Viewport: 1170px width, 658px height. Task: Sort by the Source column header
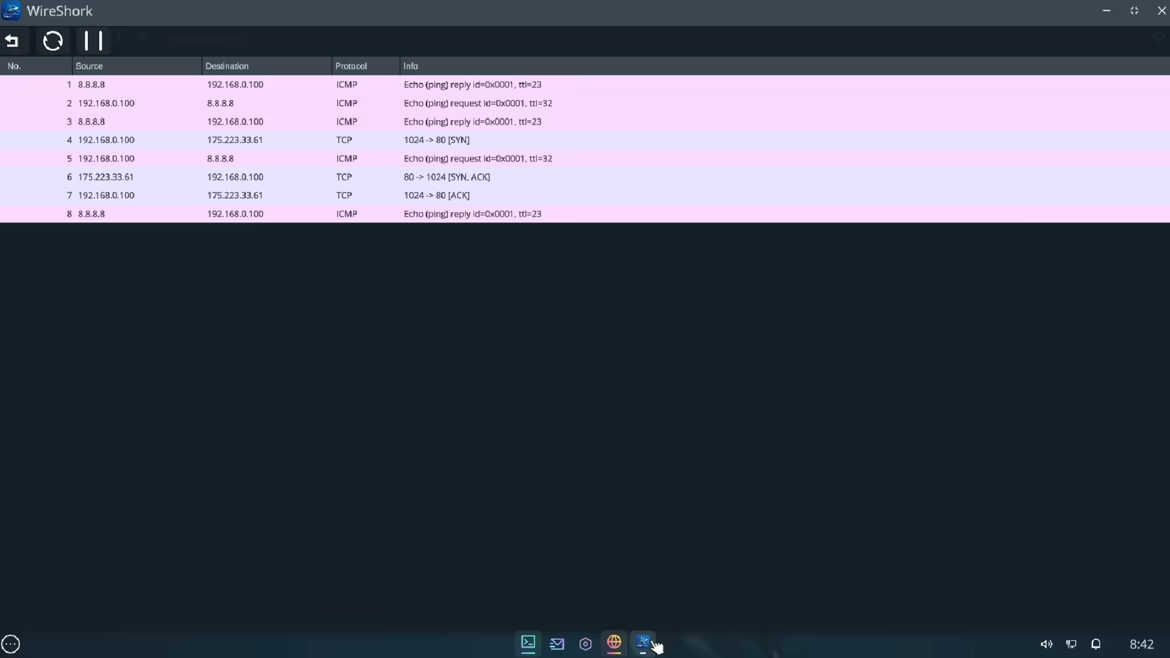(137, 66)
